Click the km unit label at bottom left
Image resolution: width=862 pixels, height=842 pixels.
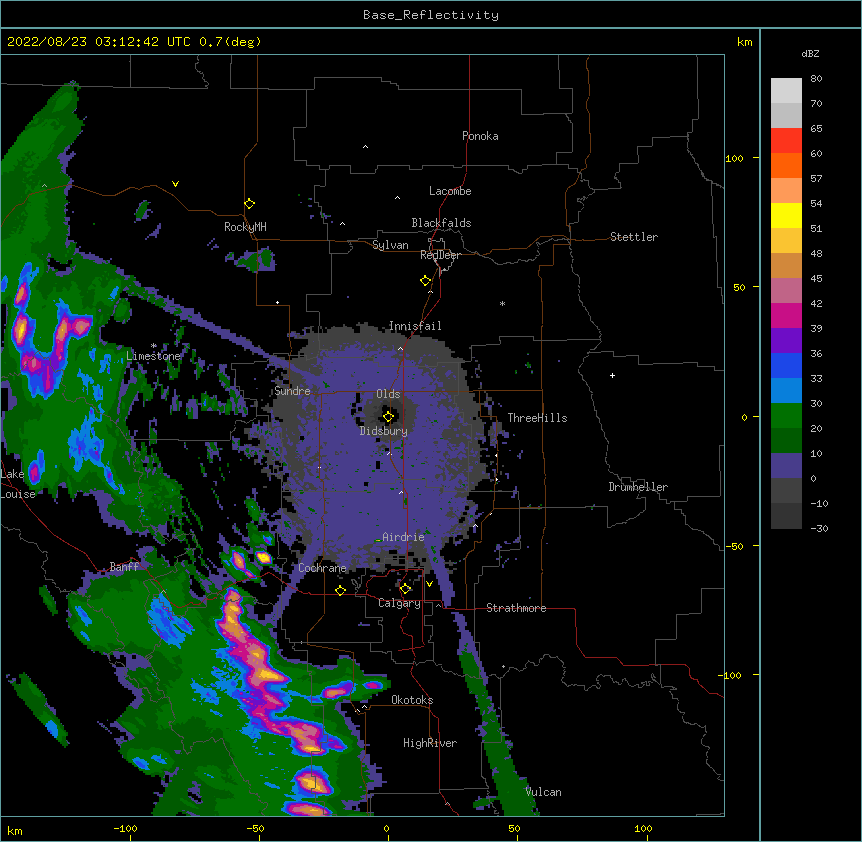(15, 830)
